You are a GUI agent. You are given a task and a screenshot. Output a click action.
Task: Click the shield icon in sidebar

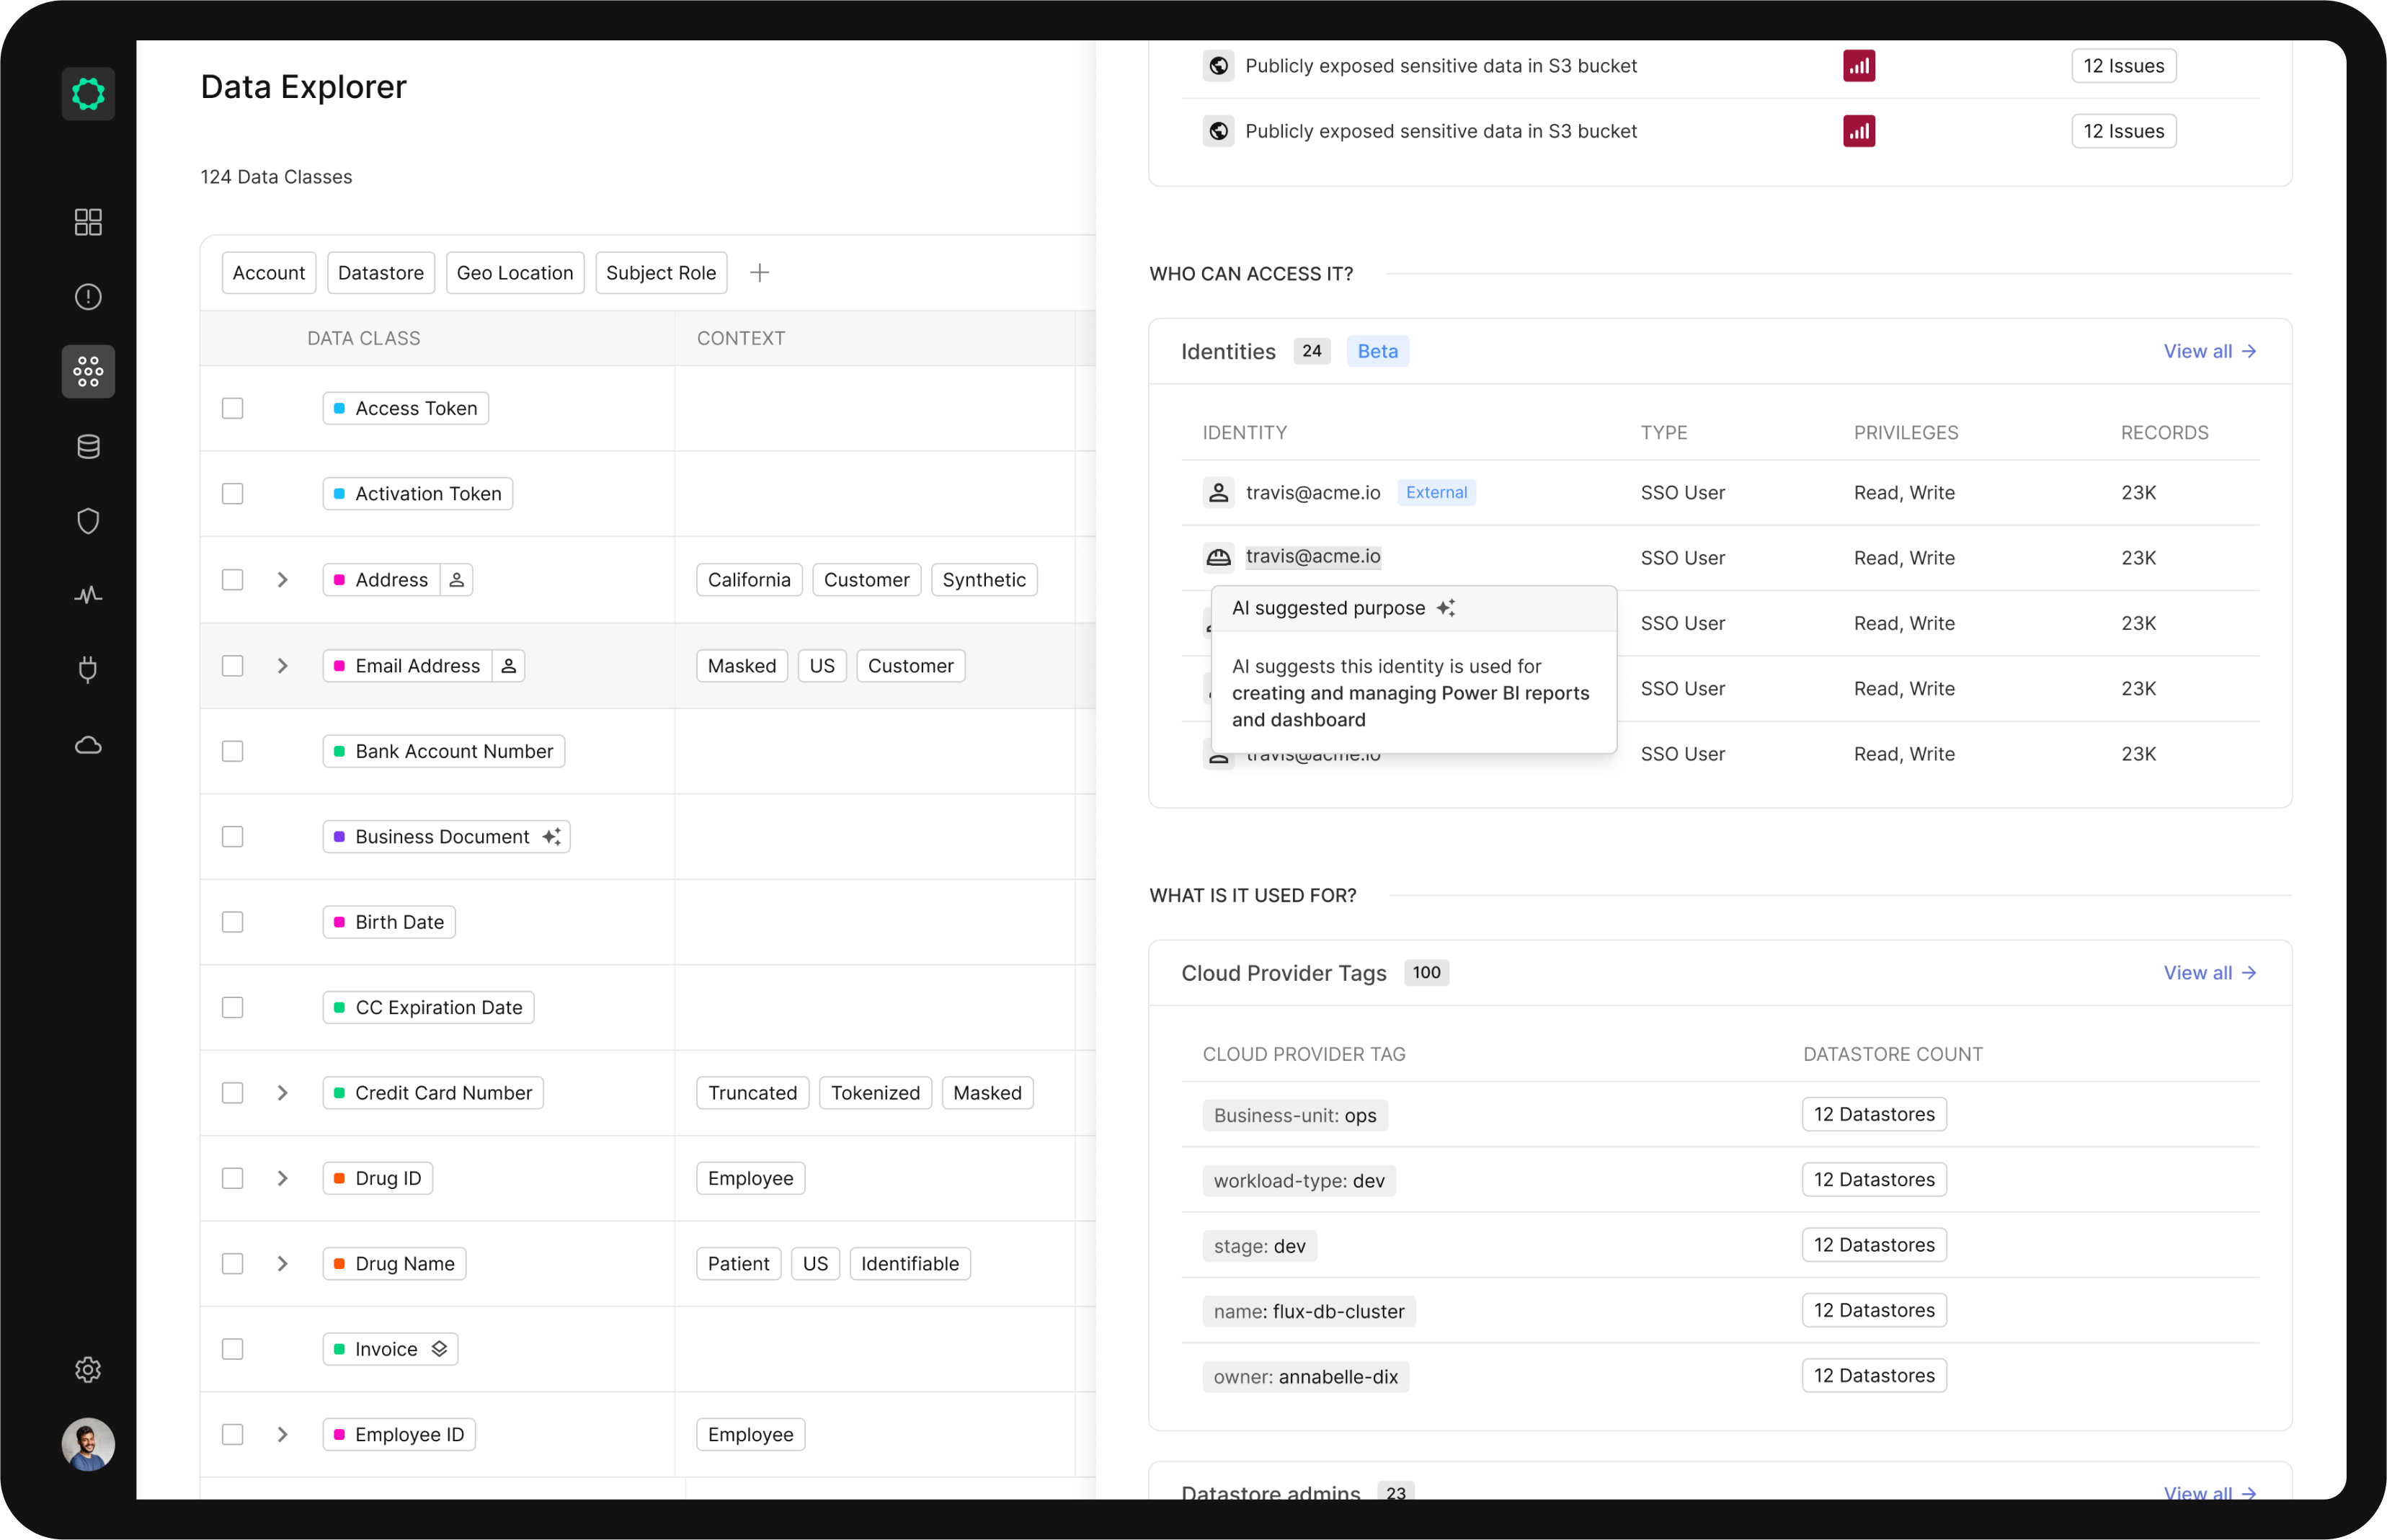coord(88,521)
